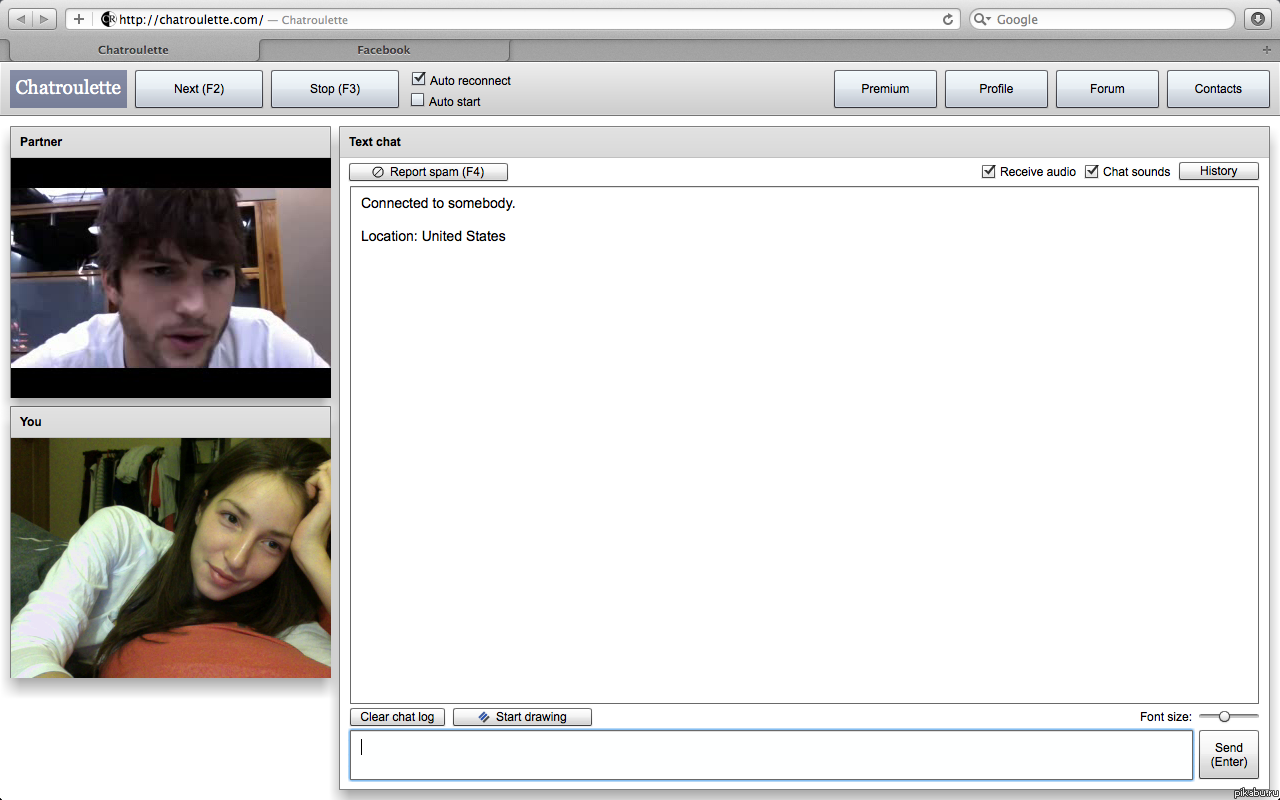Send the message with Send (Enter)
Screen dimensions: 1280x800
click(x=1229, y=755)
